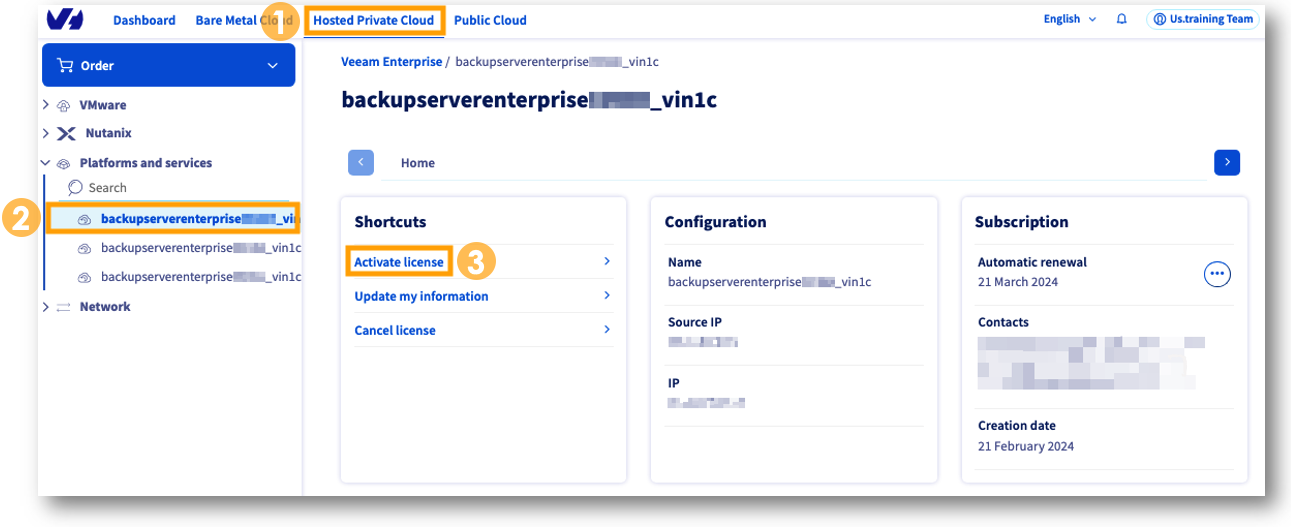
Task: Click the chevron next to Update my information
Action: tap(607, 295)
